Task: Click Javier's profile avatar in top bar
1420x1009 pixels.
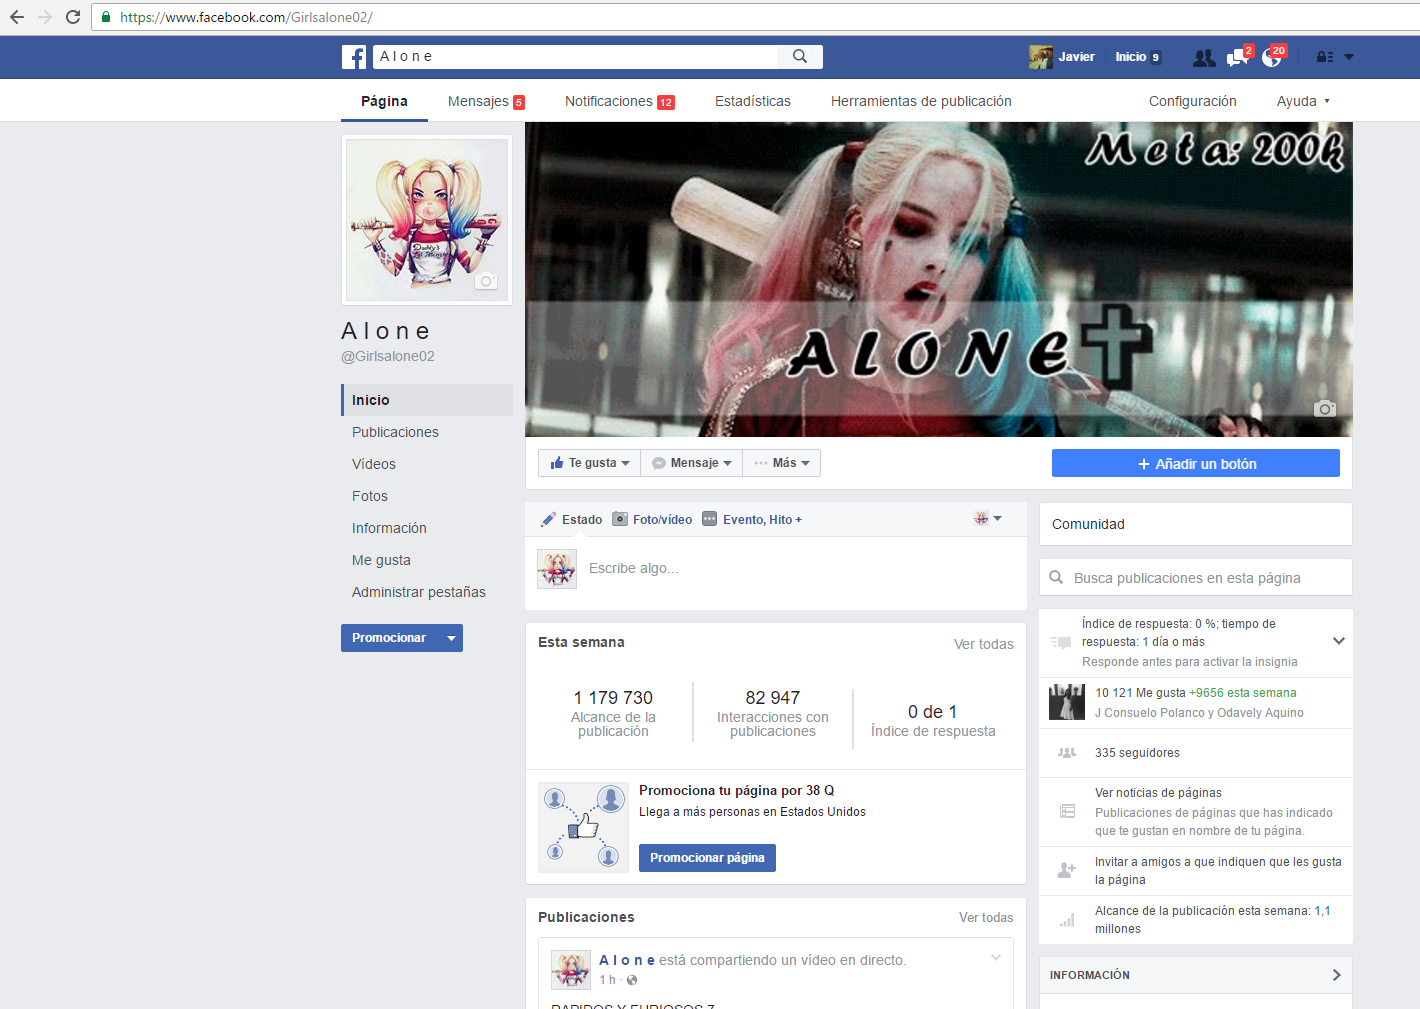Action: click(x=1040, y=57)
